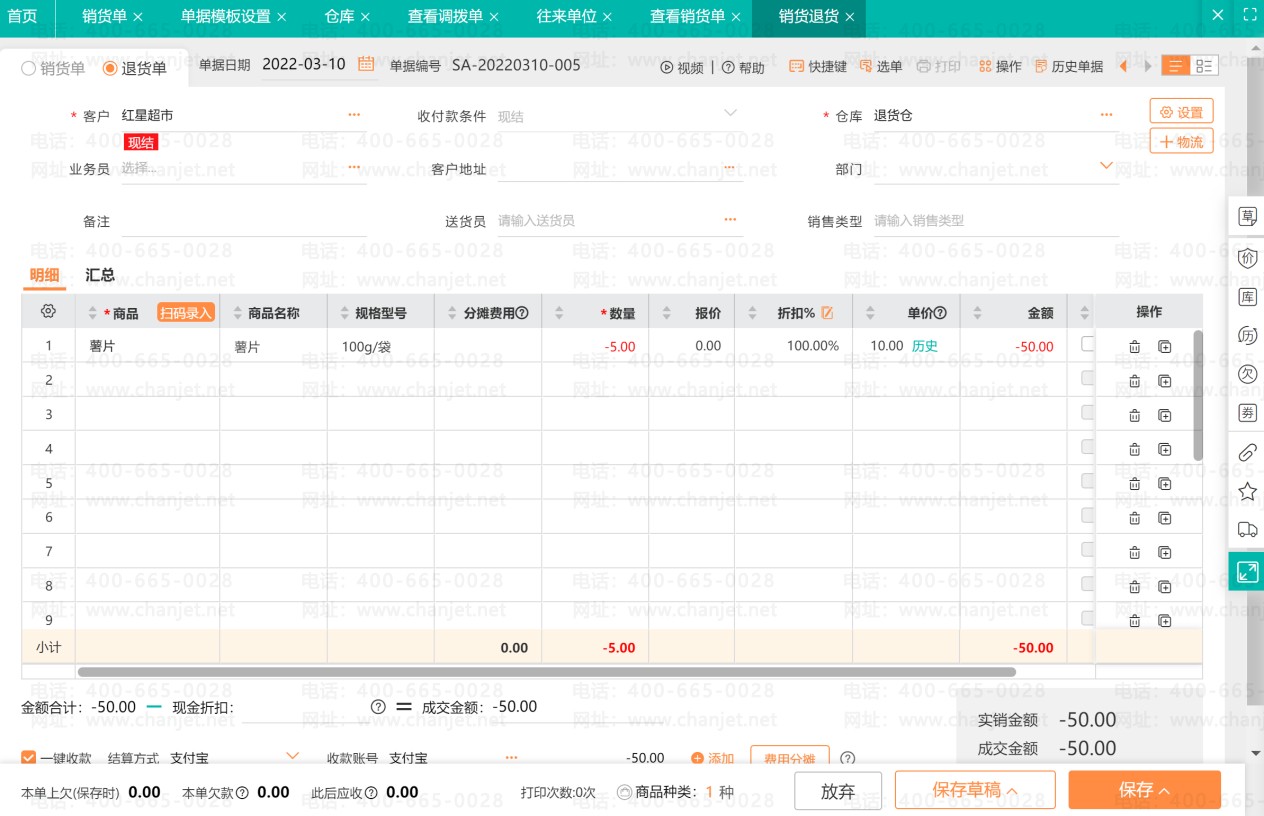This screenshot has height=816, width=1264.
Task: Copy row 1 薯片 with duplicate icon
Action: pos(1165,347)
